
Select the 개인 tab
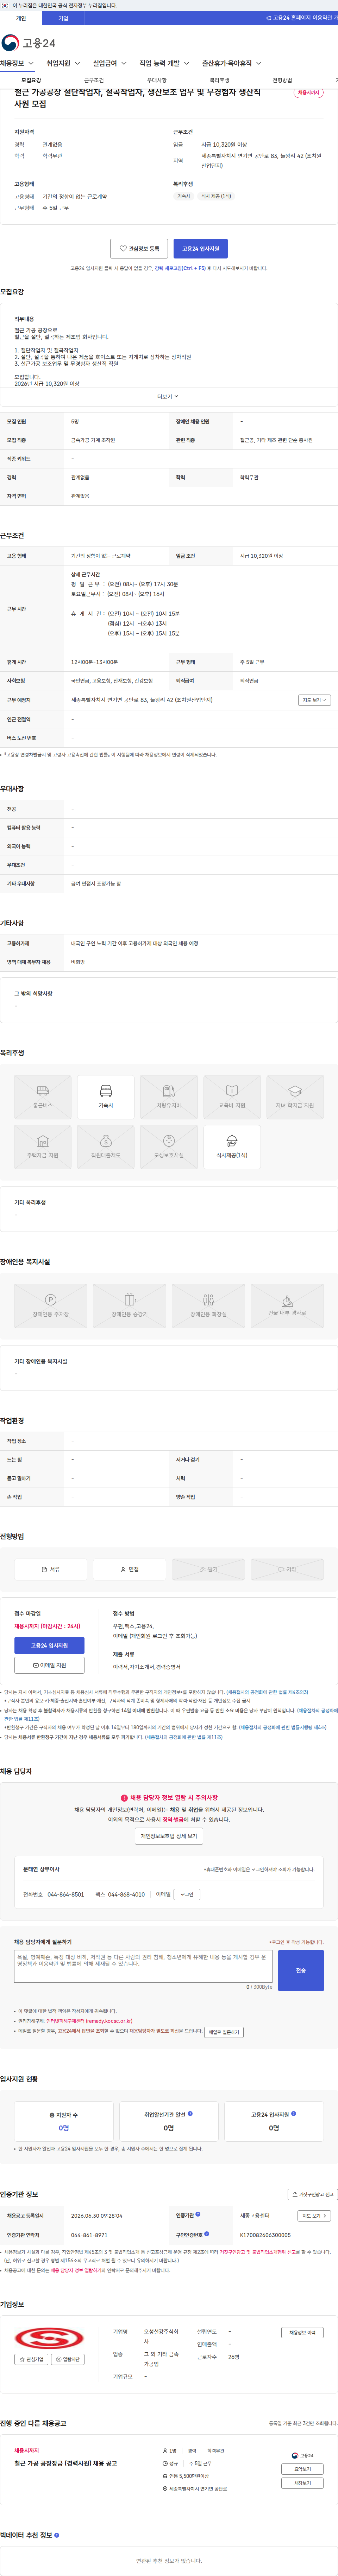click(21, 18)
